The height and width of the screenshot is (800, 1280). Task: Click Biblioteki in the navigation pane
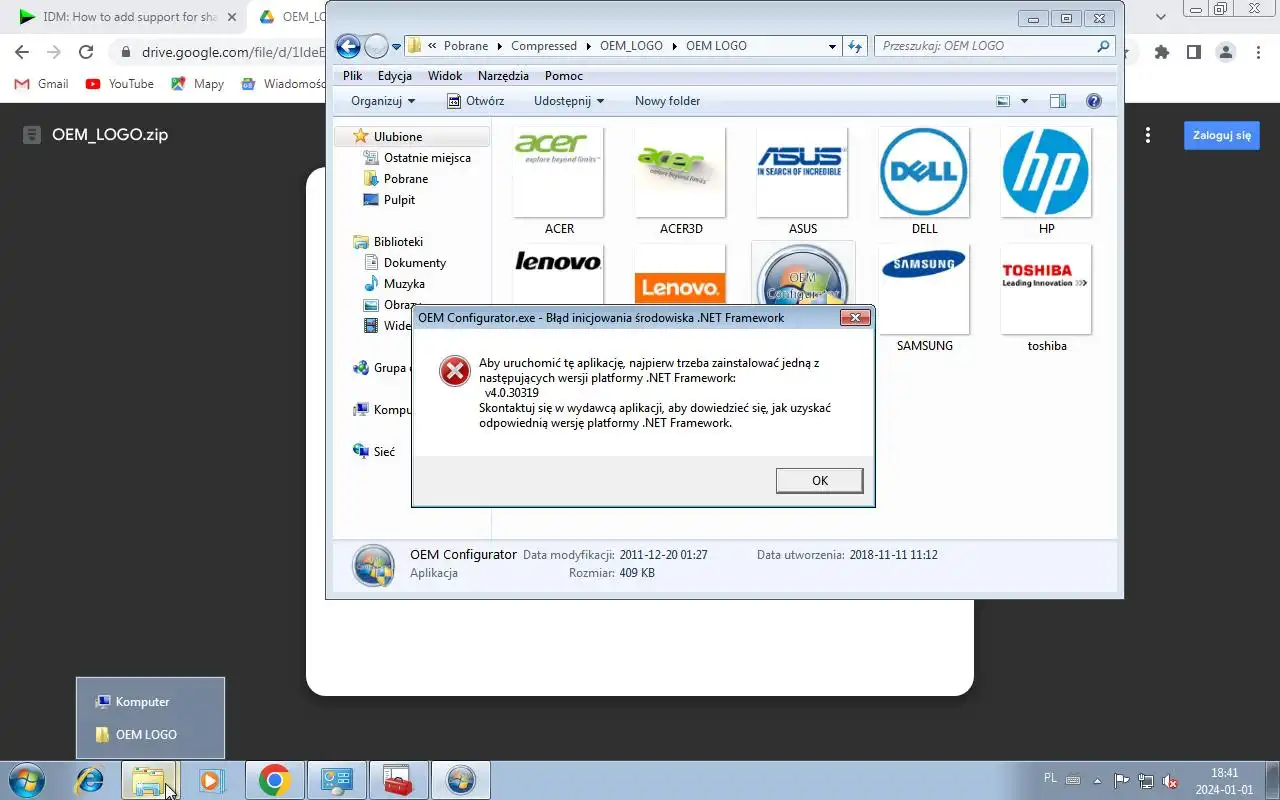click(x=398, y=242)
